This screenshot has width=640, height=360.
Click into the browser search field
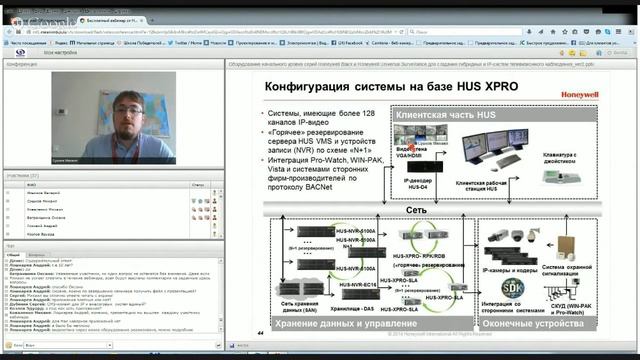point(465,31)
